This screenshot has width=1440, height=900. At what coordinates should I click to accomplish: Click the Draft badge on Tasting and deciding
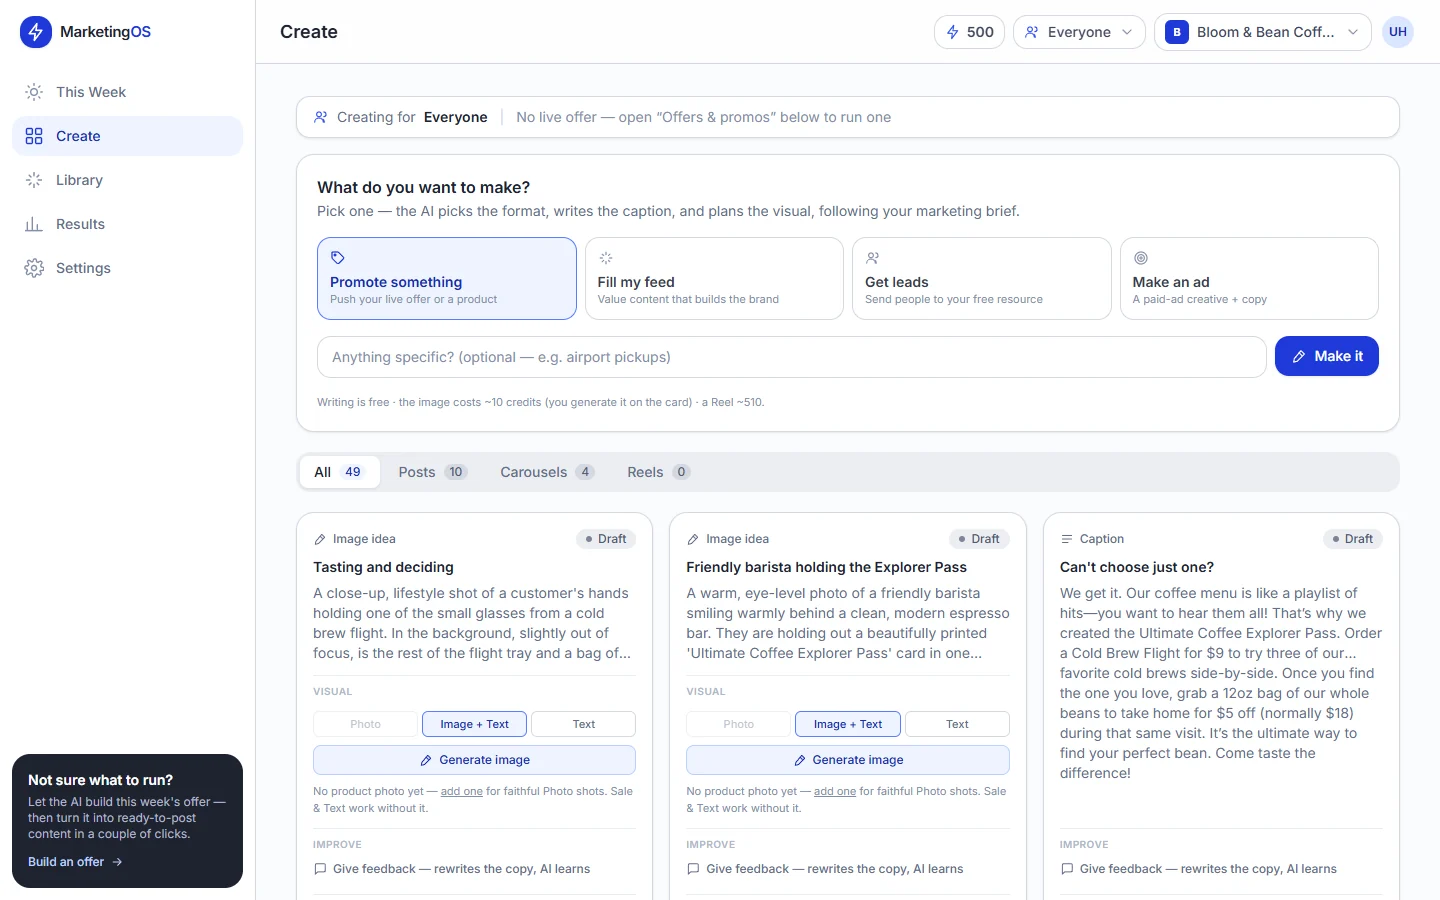coord(606,539)
